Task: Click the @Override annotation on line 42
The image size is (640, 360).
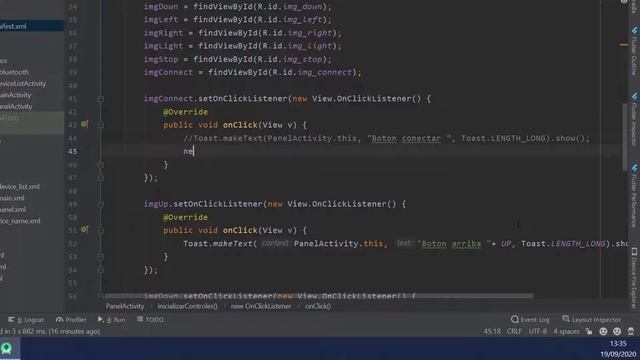Action: point(185,112)
